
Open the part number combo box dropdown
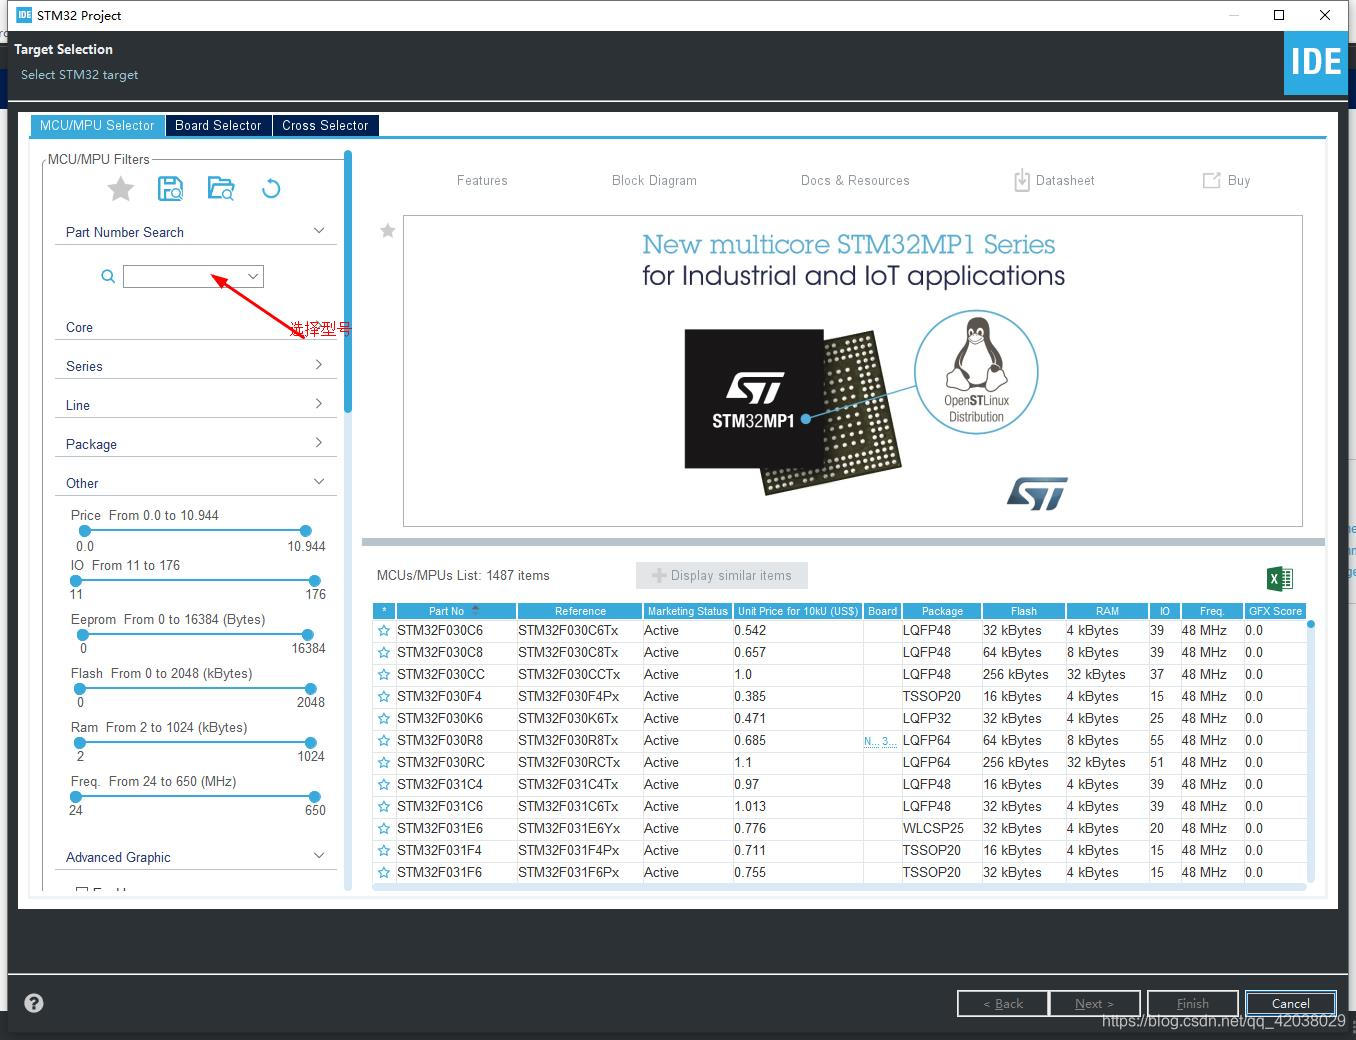(253, 276)
